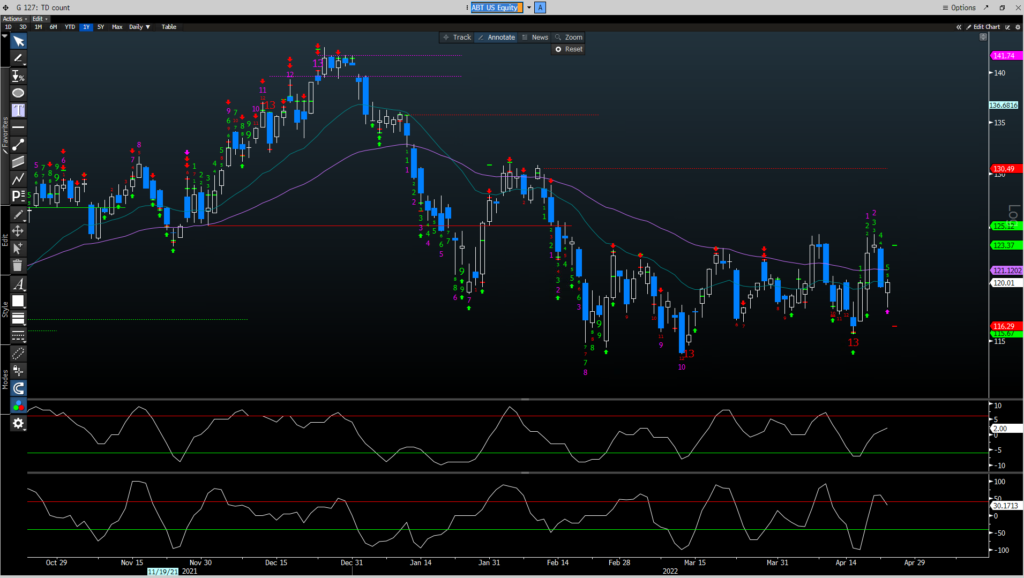Toggle the Zoom mode

click(568, 37)
